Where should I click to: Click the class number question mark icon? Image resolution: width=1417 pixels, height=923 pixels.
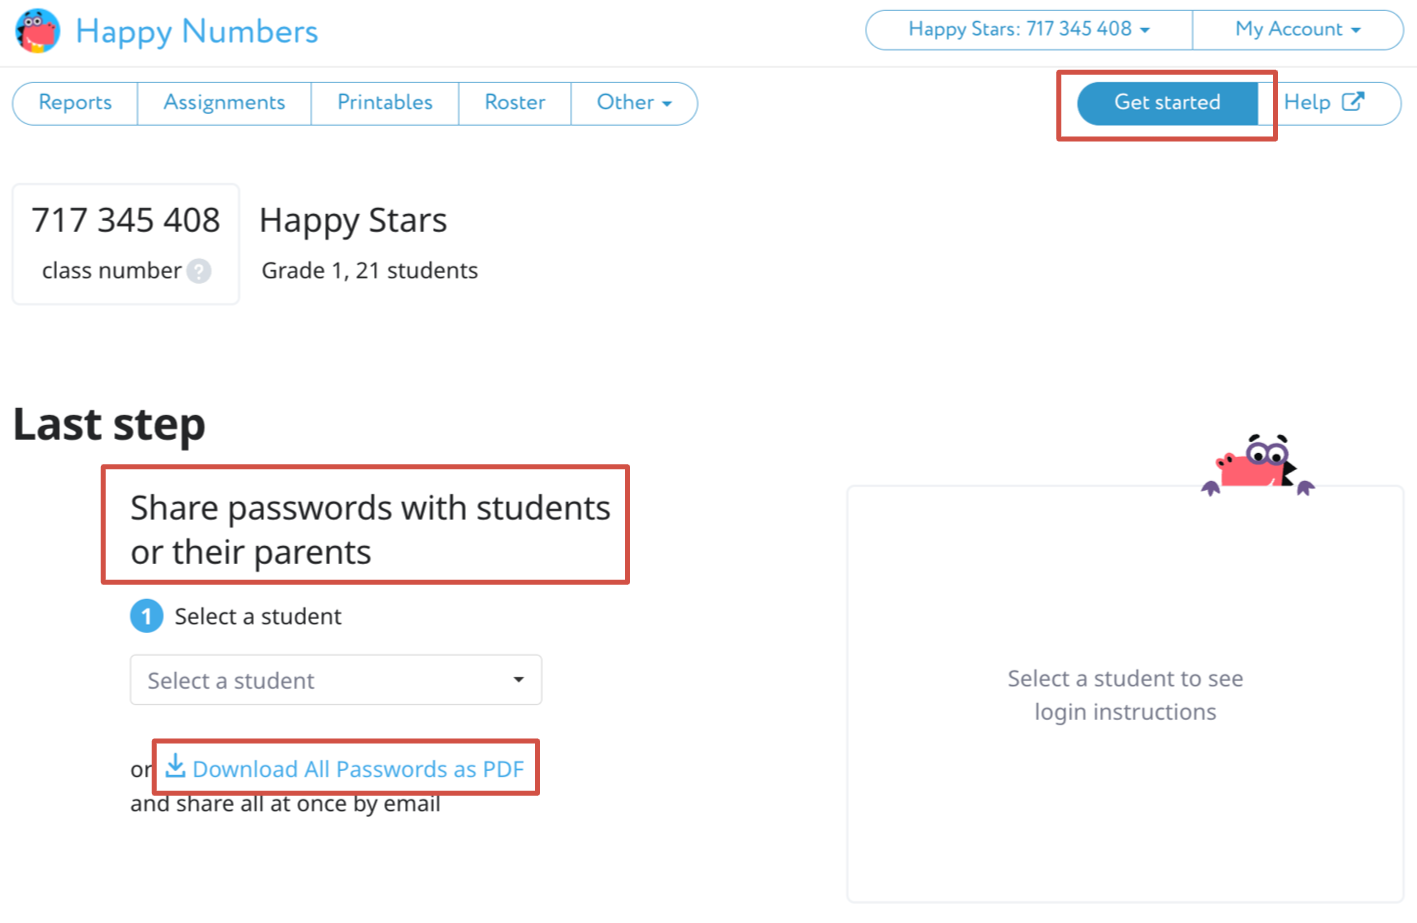pyautogui.click(x=199, y=271)
